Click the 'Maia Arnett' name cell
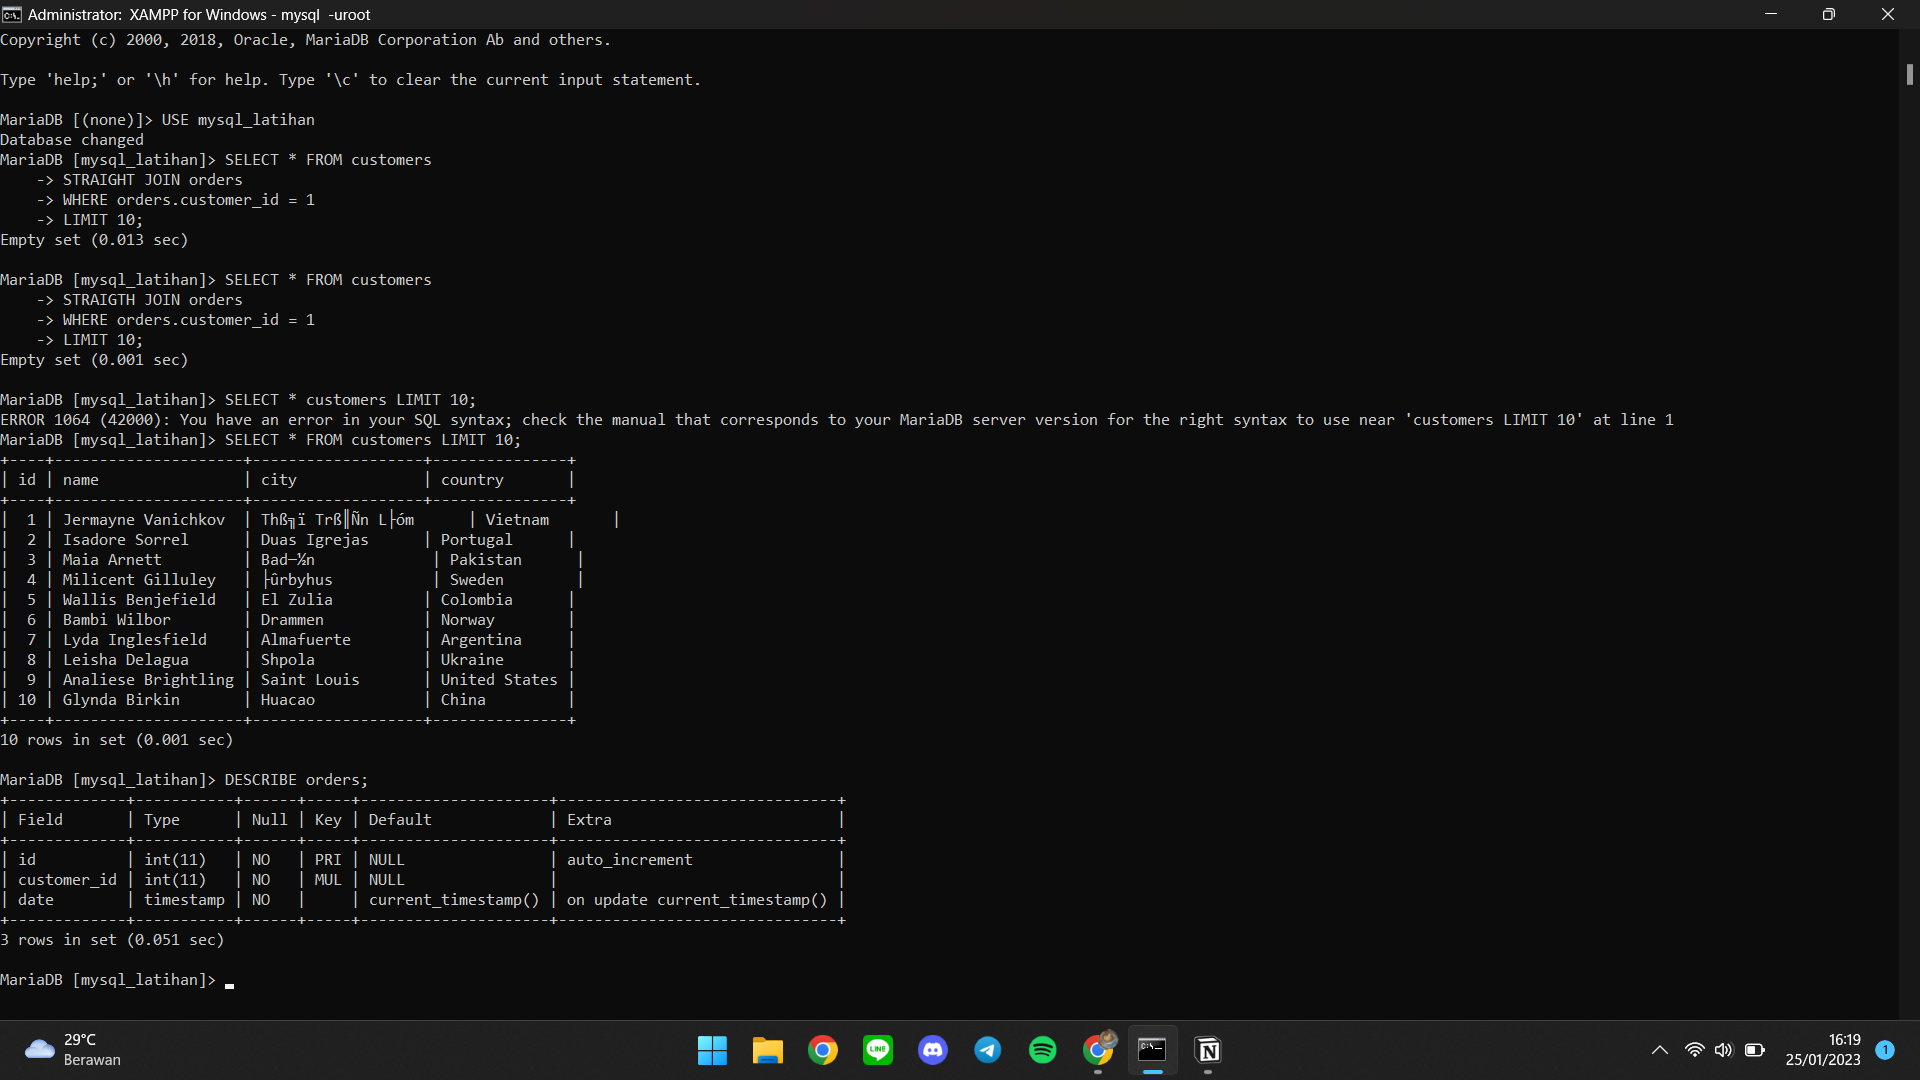This screenshot has height=1080, width=1920. pyautogui.click(x=112, y=560)
